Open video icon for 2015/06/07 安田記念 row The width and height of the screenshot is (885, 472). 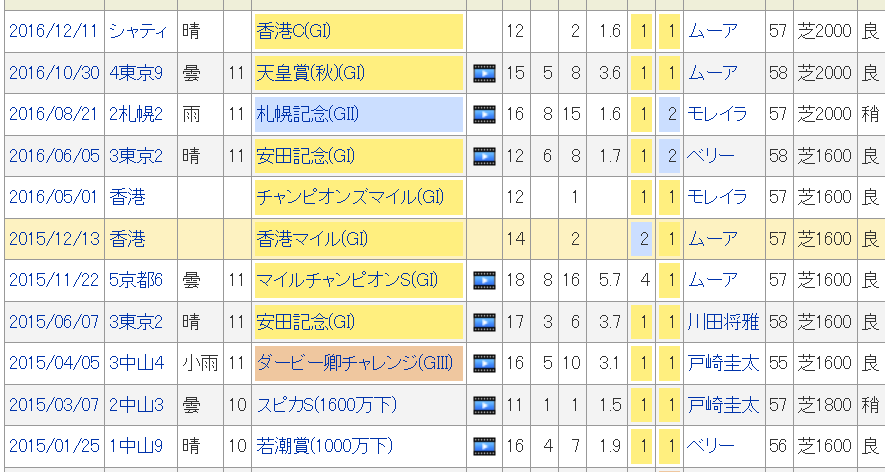(x=484, y=322)
